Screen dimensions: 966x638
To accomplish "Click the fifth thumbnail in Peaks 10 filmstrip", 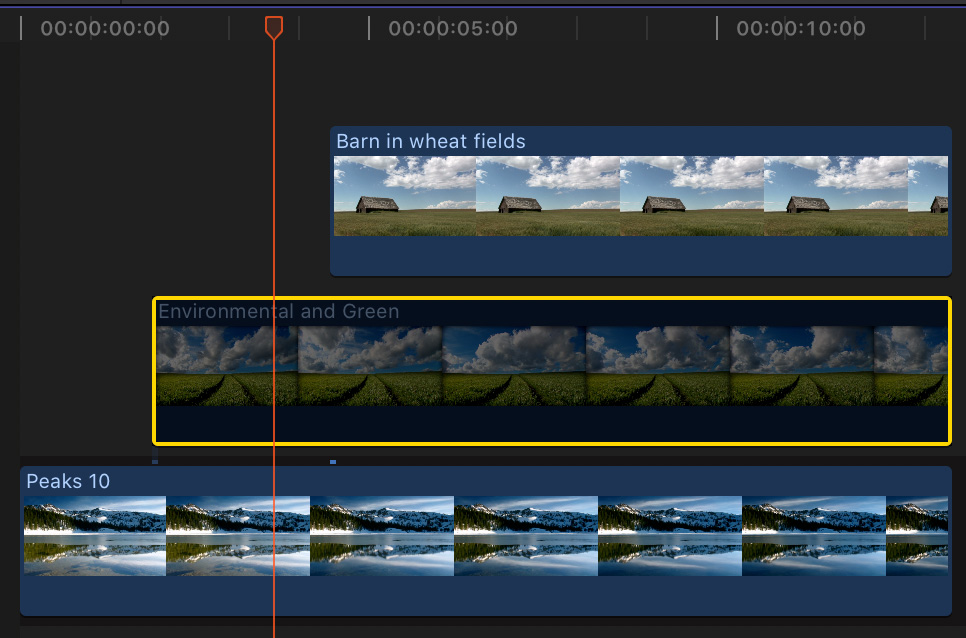I will coord(669,536).
